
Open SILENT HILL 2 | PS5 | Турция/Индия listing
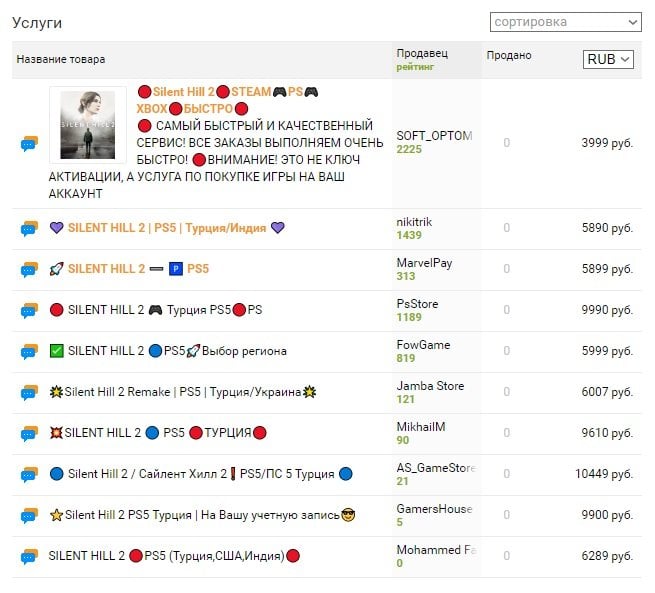pyautogui.click(x=167, y=228)
